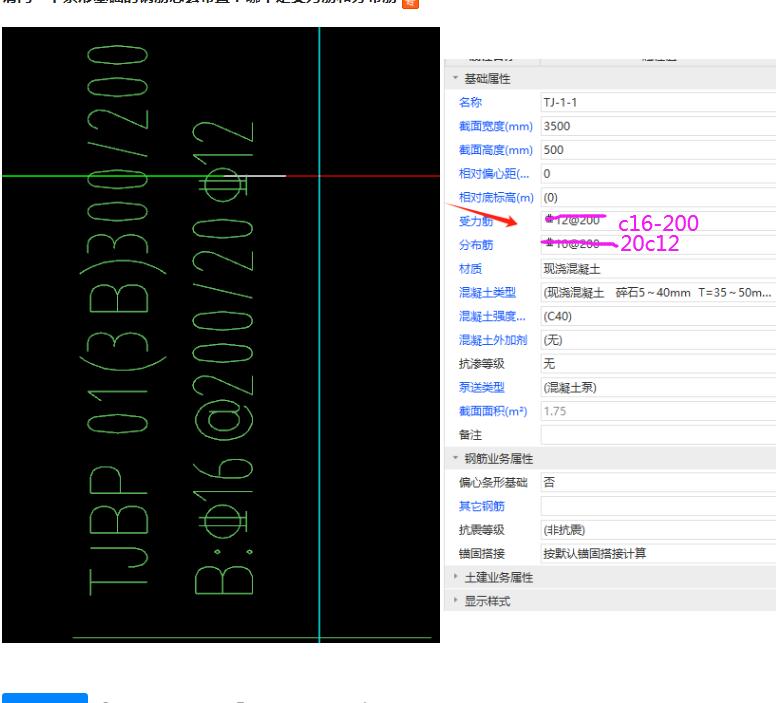Select the 受力筋 value field
This screenshot has width=776, height=703.
pos(658,221)
